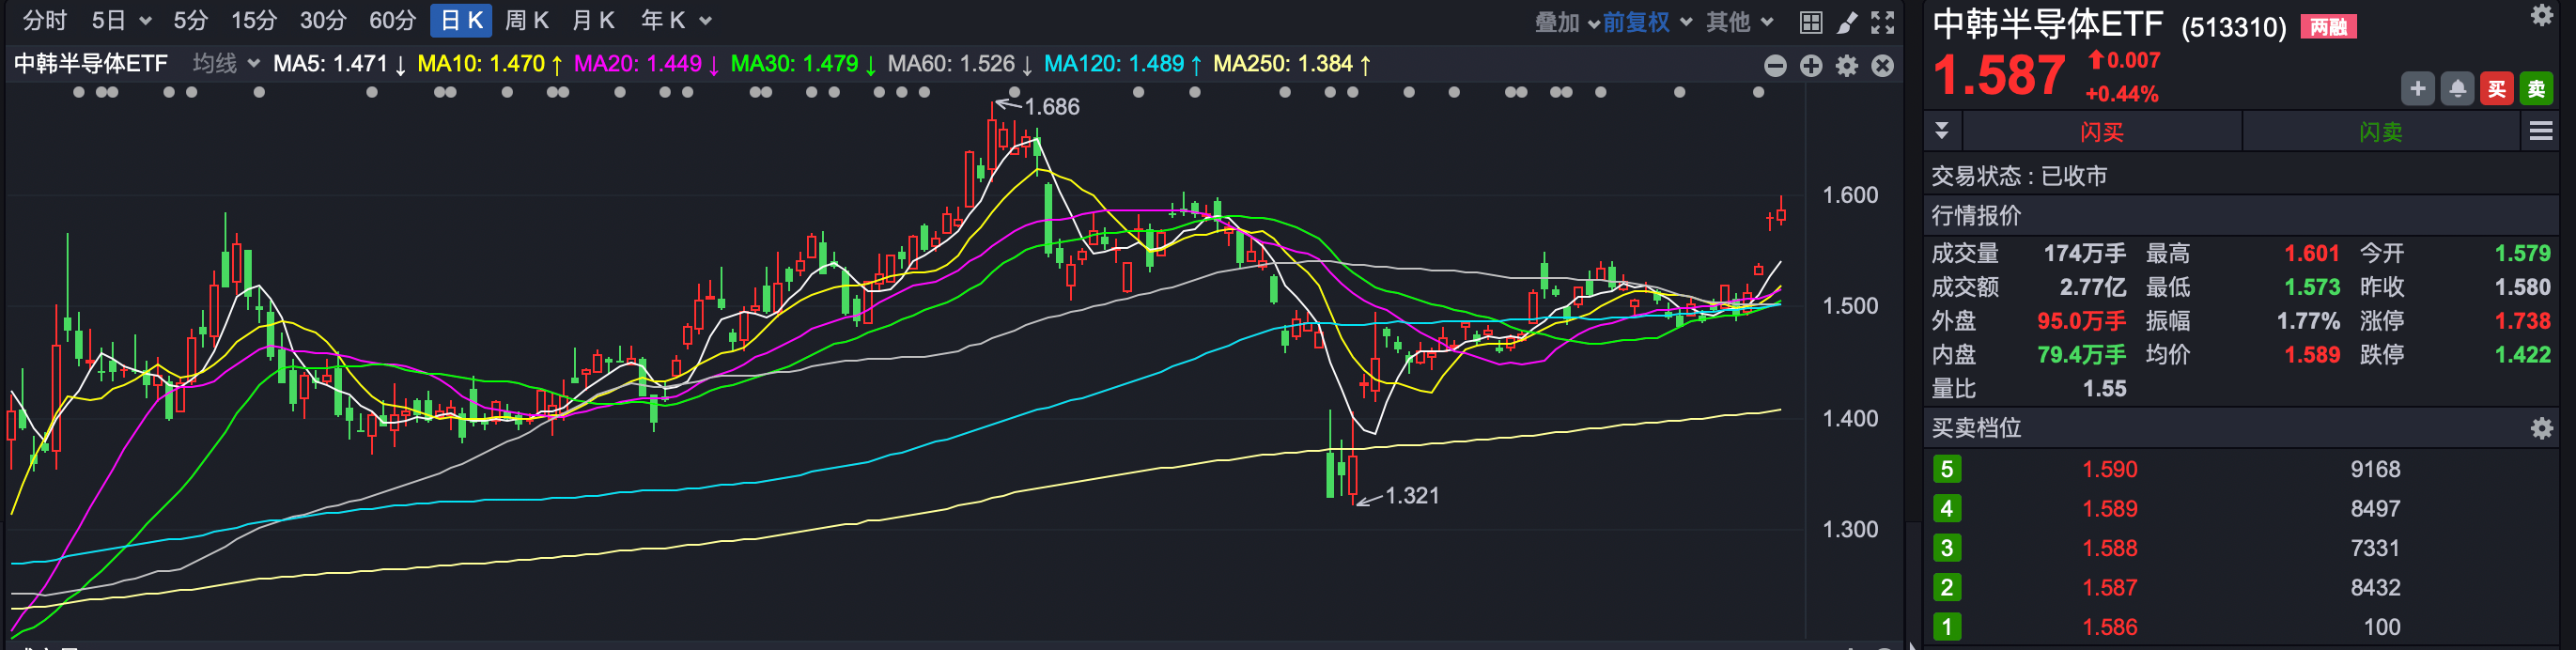Open chart indicator settings gear

click(1847, 66)
